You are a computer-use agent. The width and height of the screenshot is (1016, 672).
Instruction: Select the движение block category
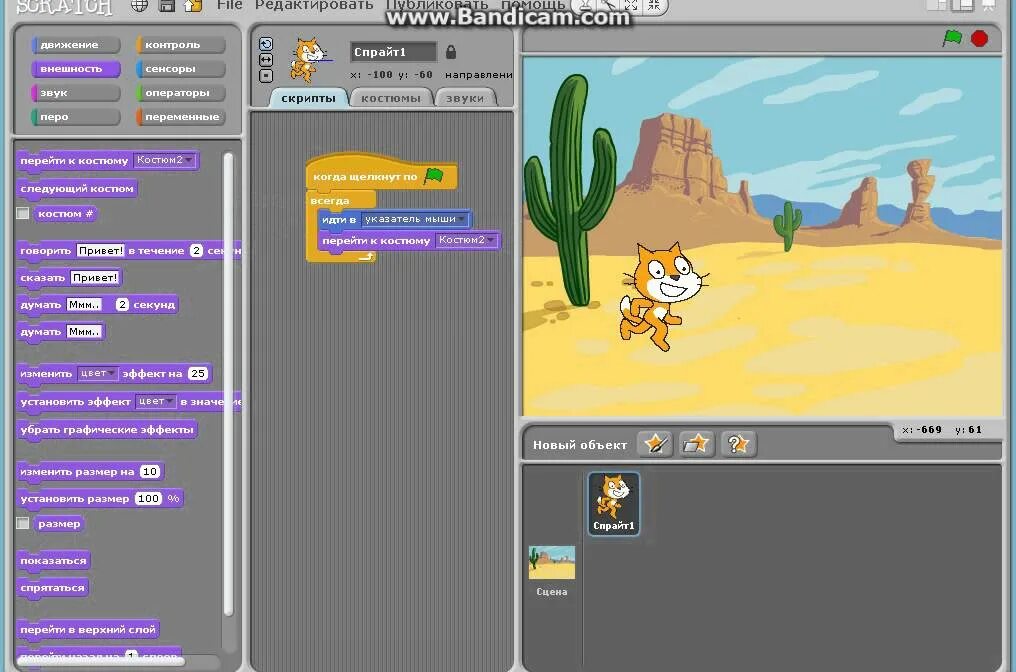(76, 45)
